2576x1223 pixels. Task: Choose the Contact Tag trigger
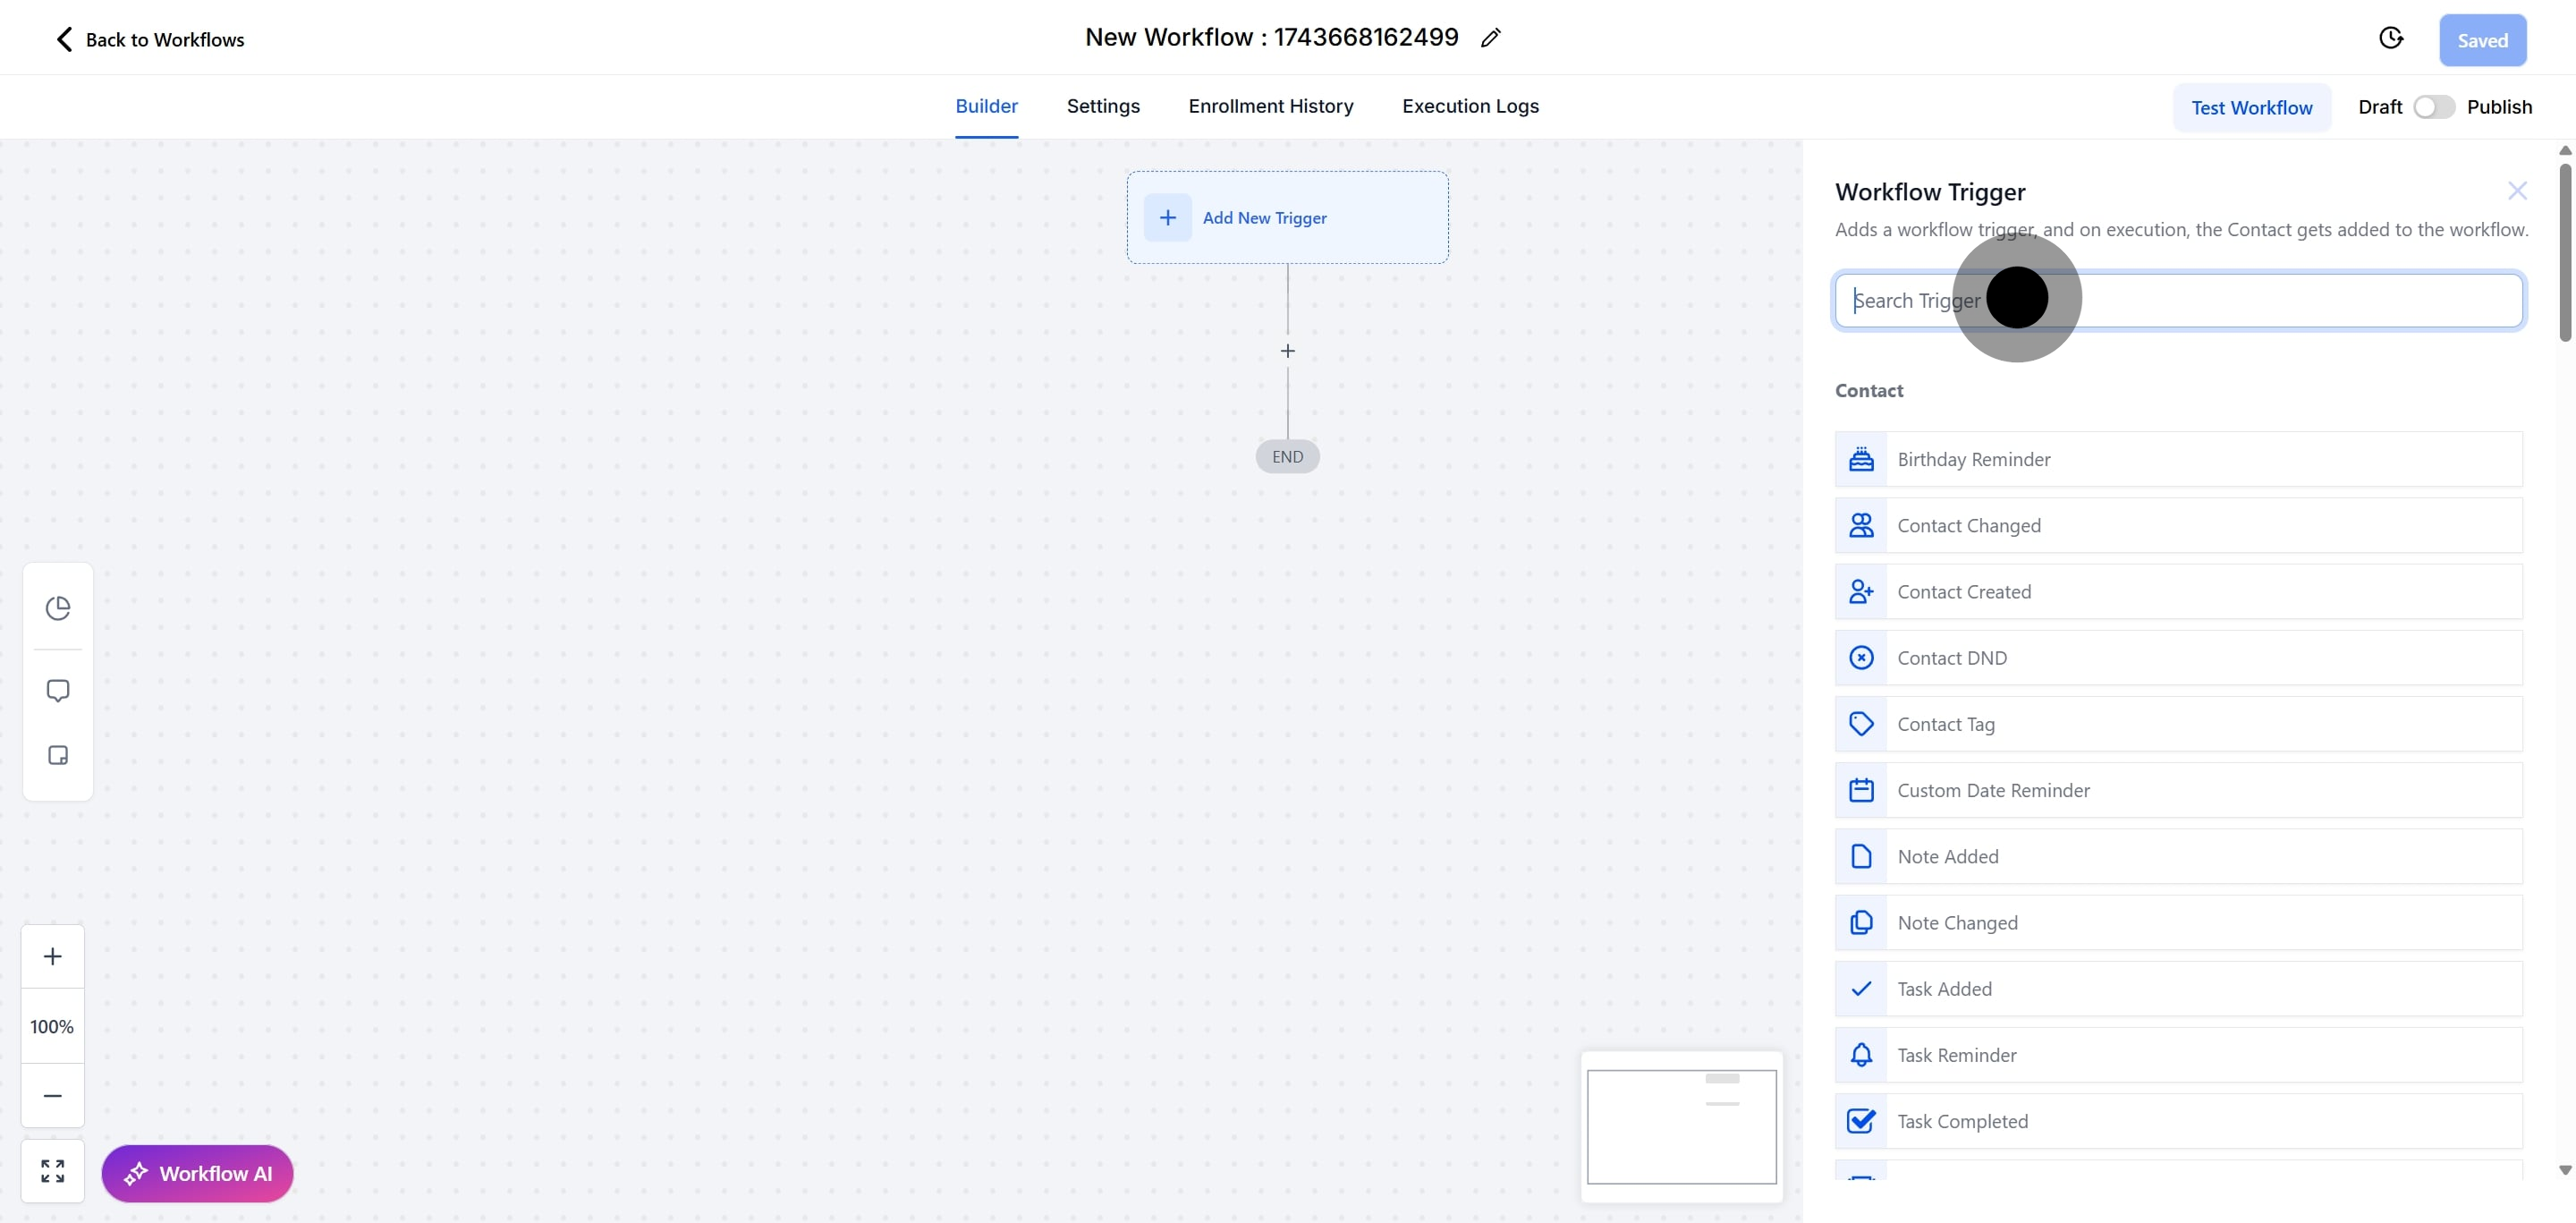tap(2178, 724)
